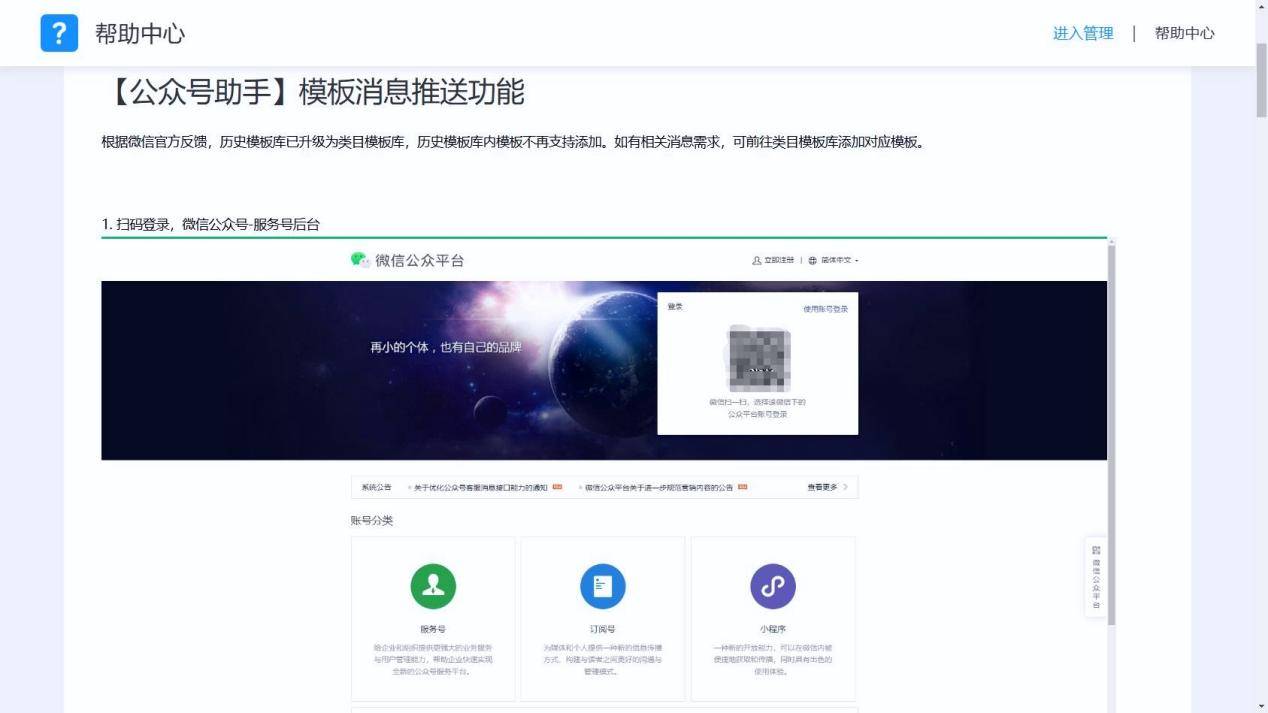
Task: Open 进入管理 in the top navigation
Action: 1083,33
